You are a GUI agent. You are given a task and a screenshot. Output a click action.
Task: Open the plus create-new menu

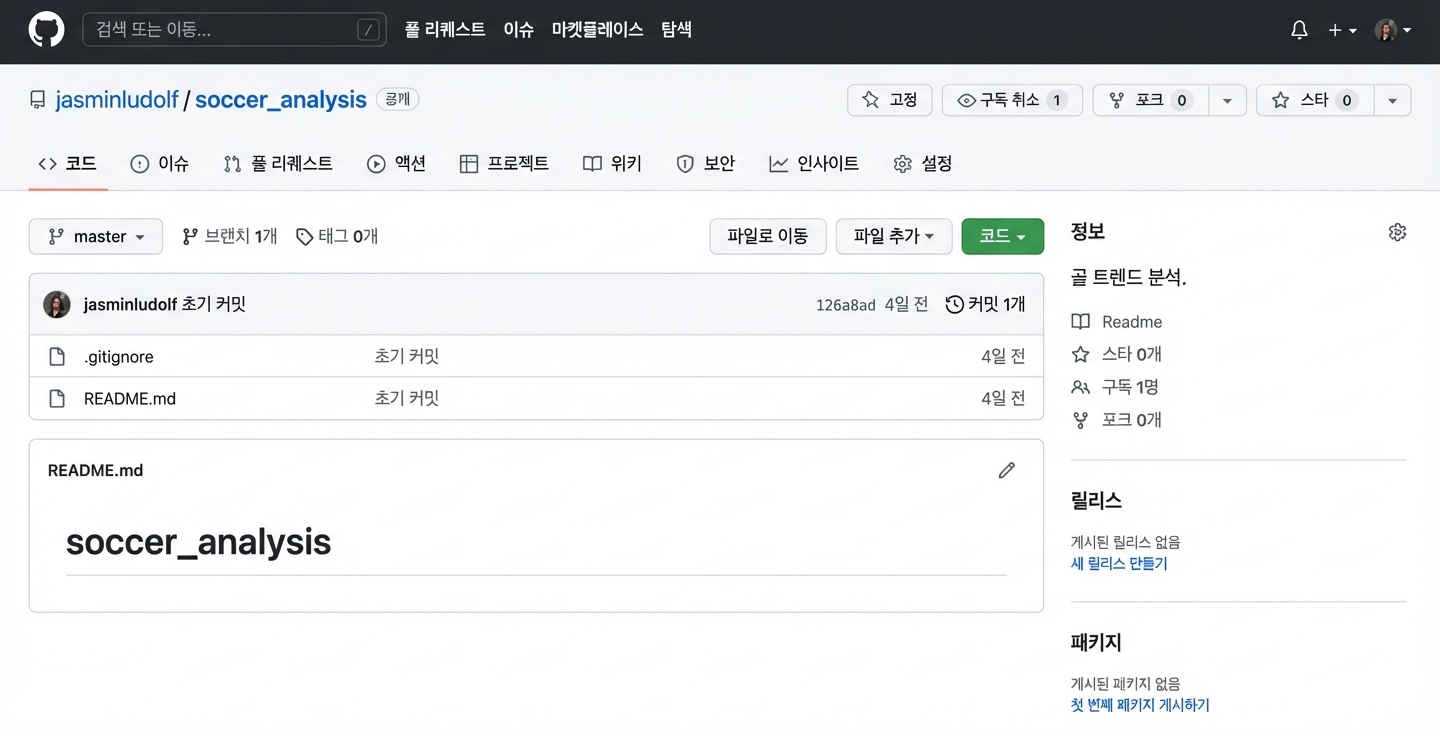click(x=1342, y=30)
